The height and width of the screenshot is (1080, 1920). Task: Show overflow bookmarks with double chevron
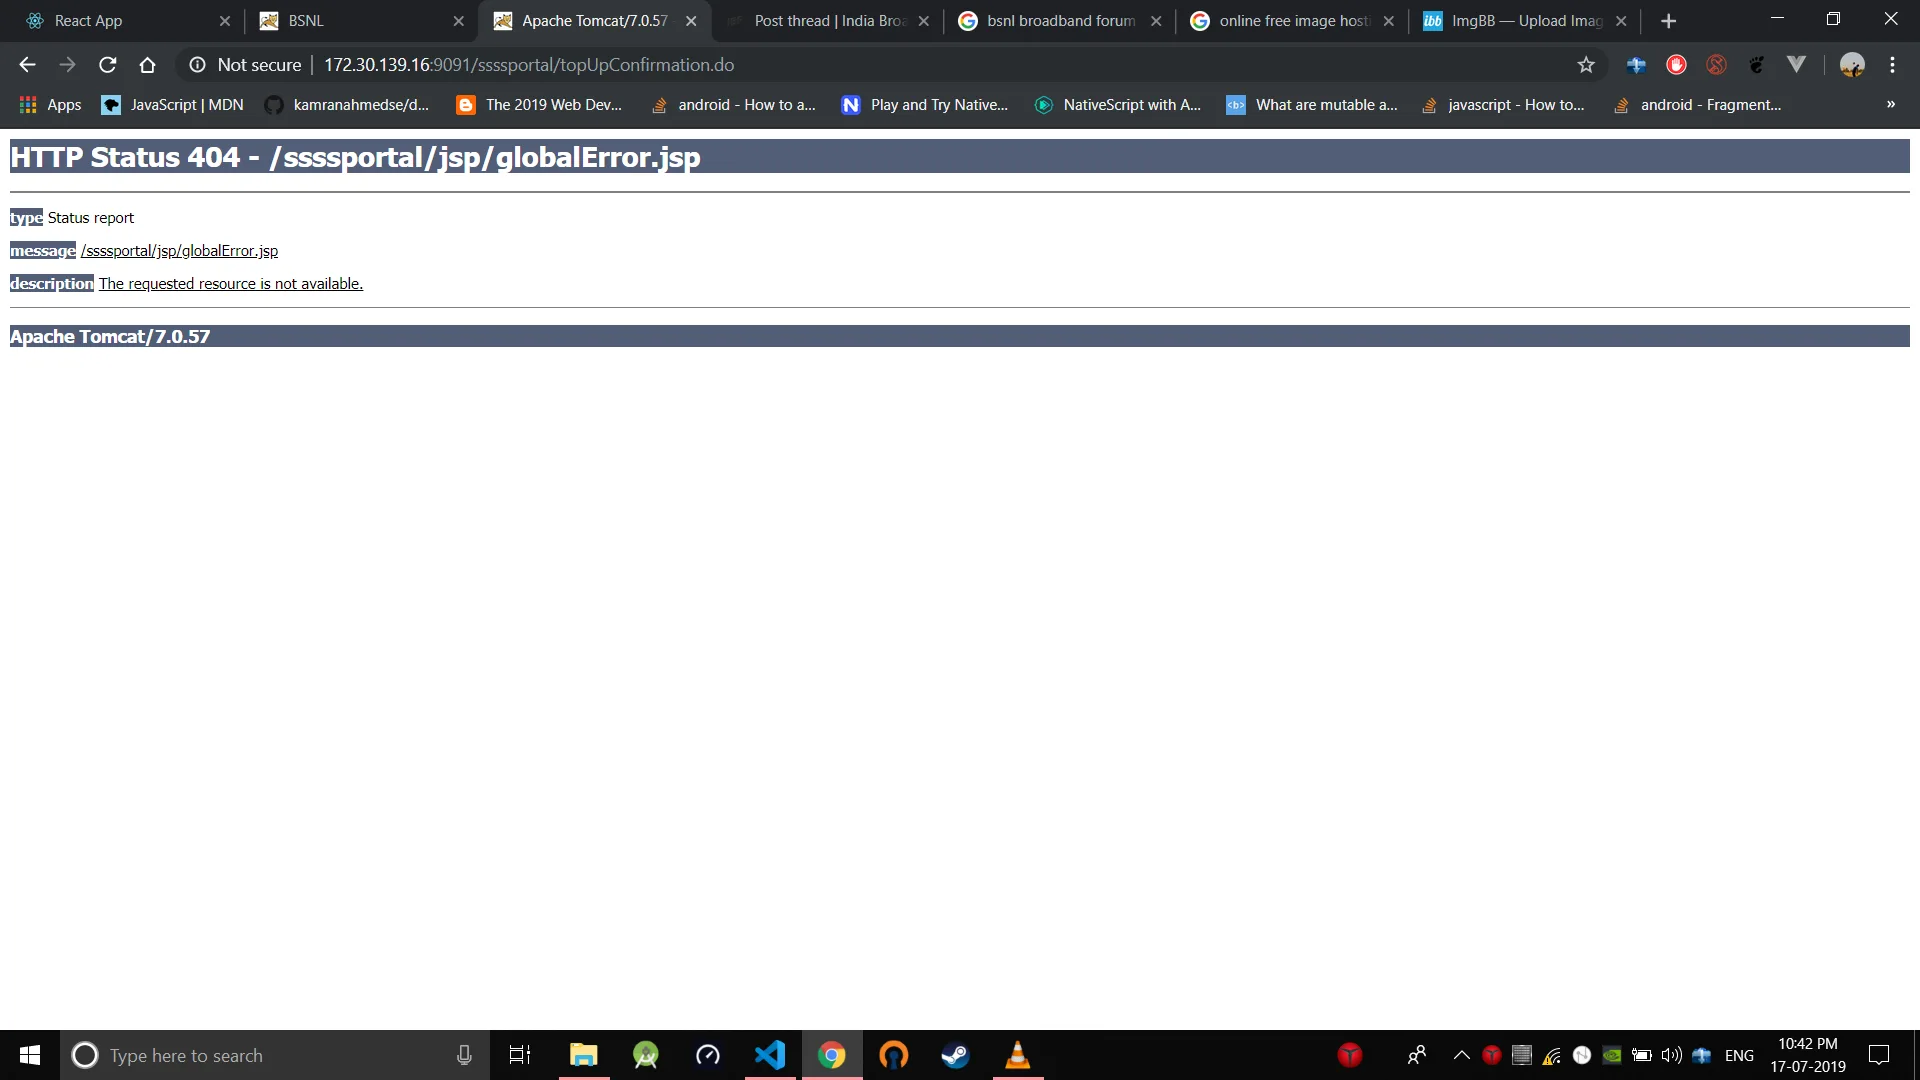pyautogui.click(x=1891, y=104)
